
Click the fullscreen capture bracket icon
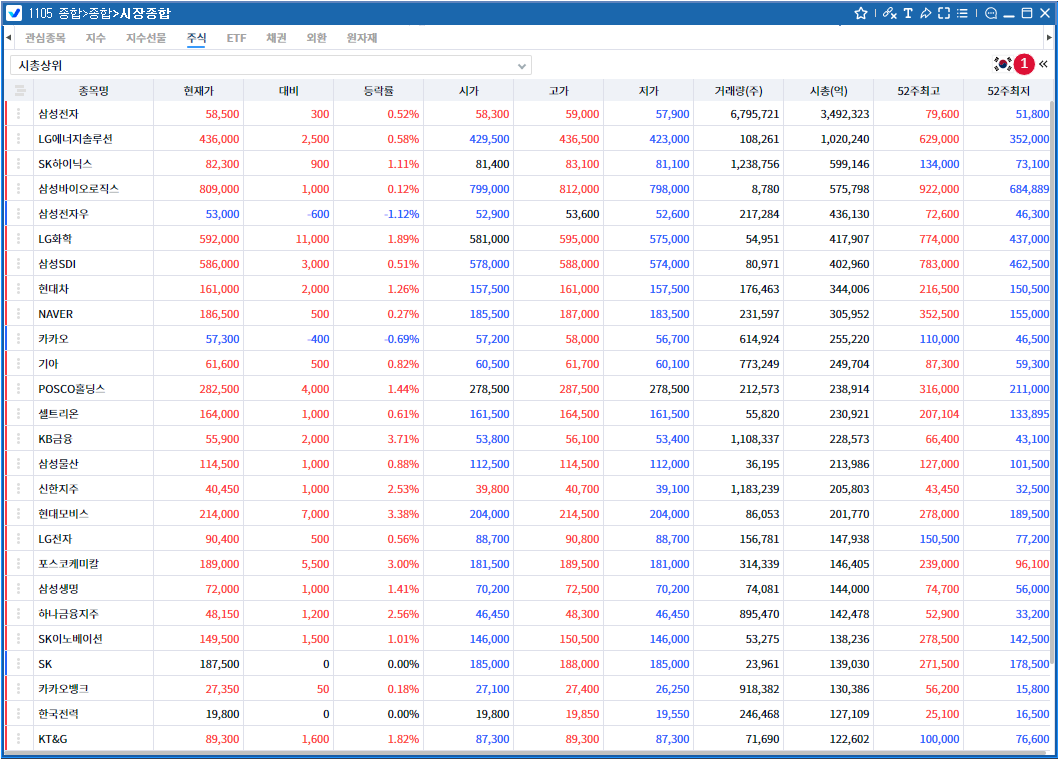pos(944,13)
